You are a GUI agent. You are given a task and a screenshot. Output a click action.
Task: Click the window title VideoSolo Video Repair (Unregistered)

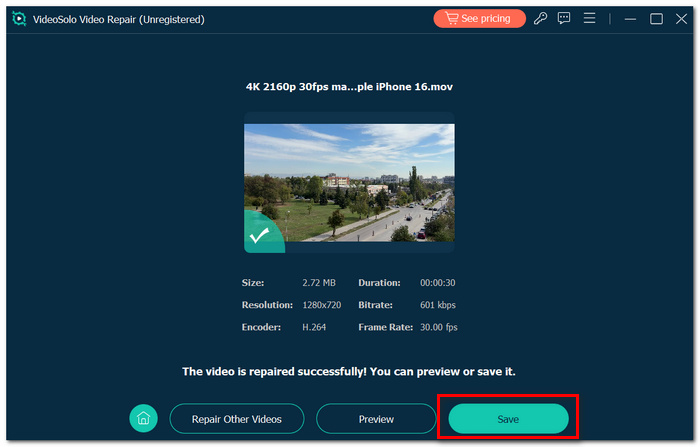119,19
